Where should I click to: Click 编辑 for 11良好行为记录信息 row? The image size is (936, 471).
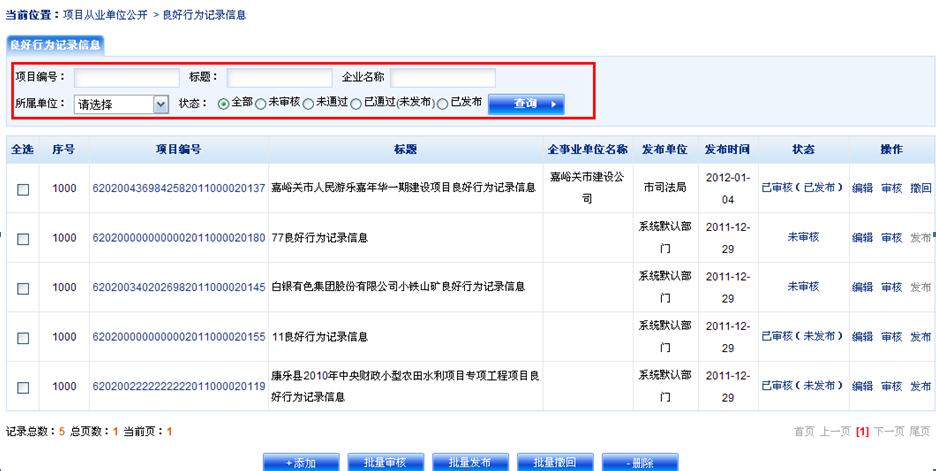pyautogui.click(x=862, y=337)
